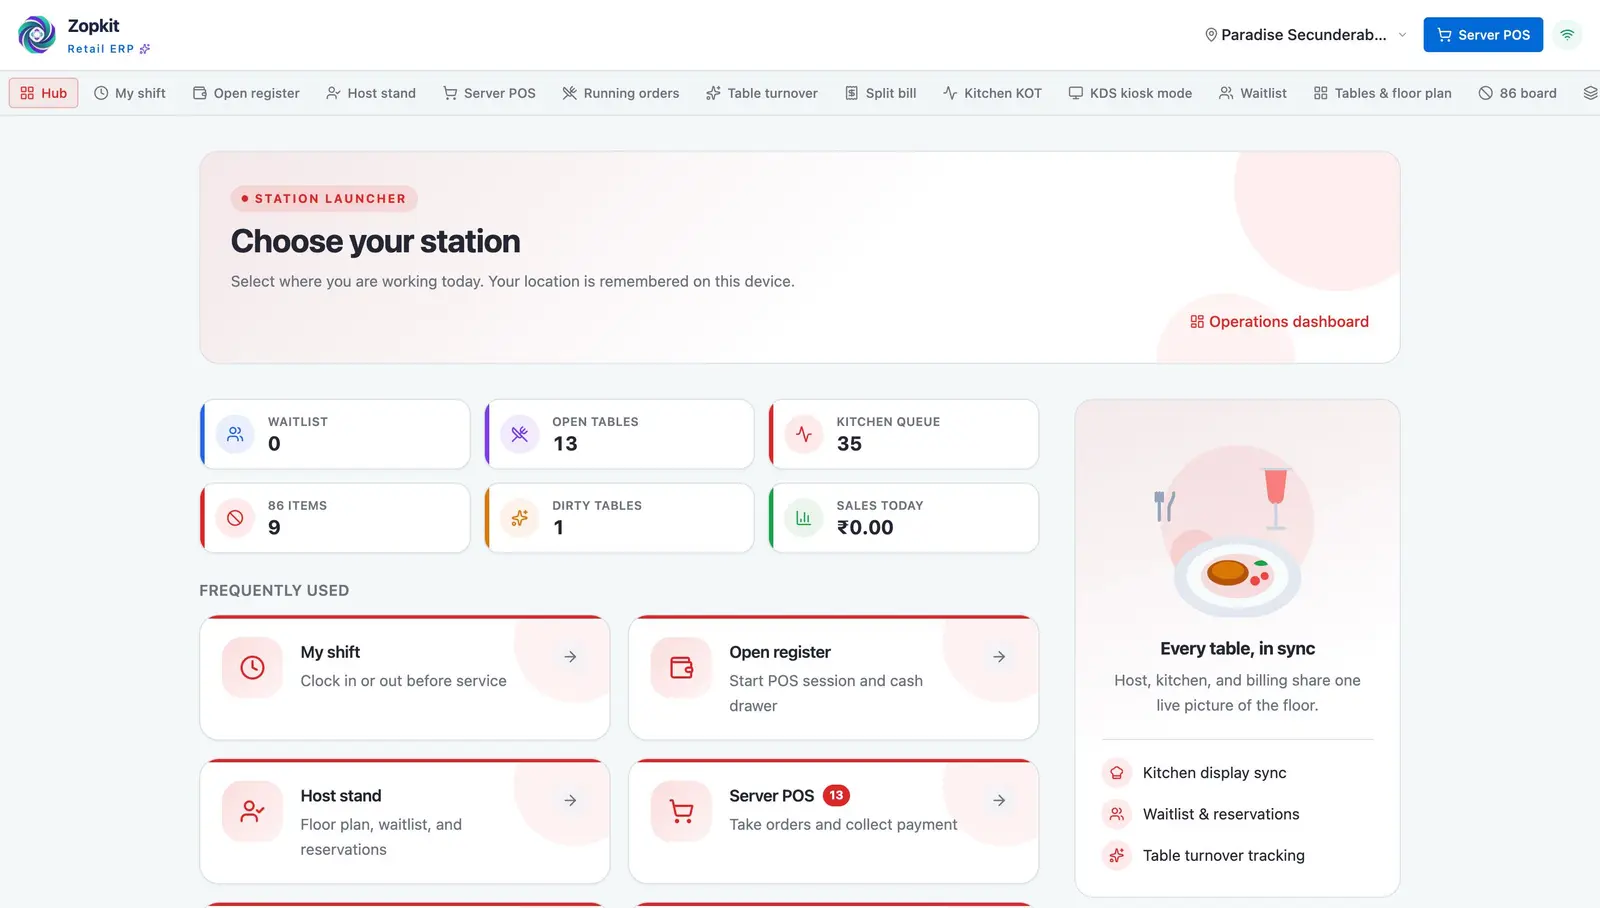Click the arrow on Open register card
Viewport: 1600px width, 908px height.
point(999,657)
